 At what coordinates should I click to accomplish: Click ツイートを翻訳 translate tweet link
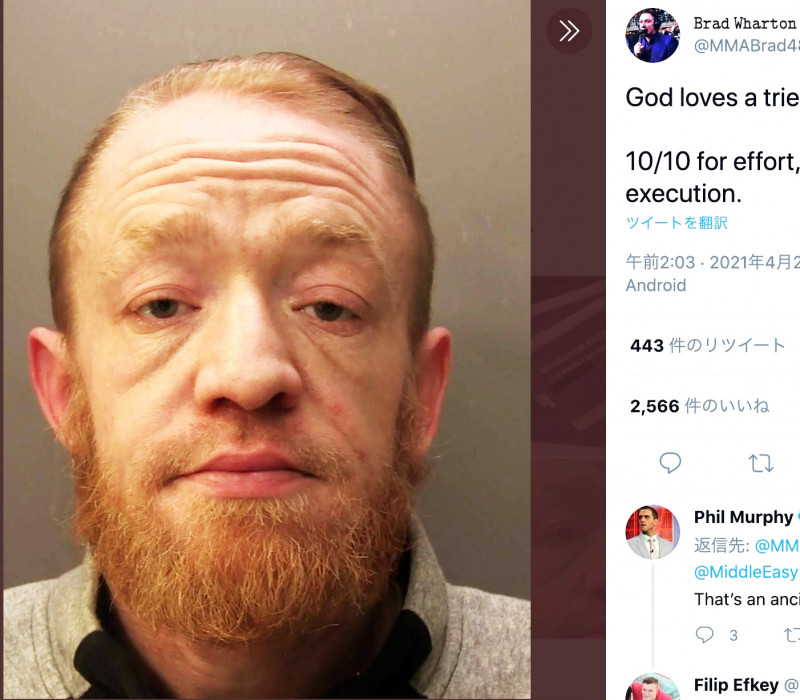click(677, 223)
